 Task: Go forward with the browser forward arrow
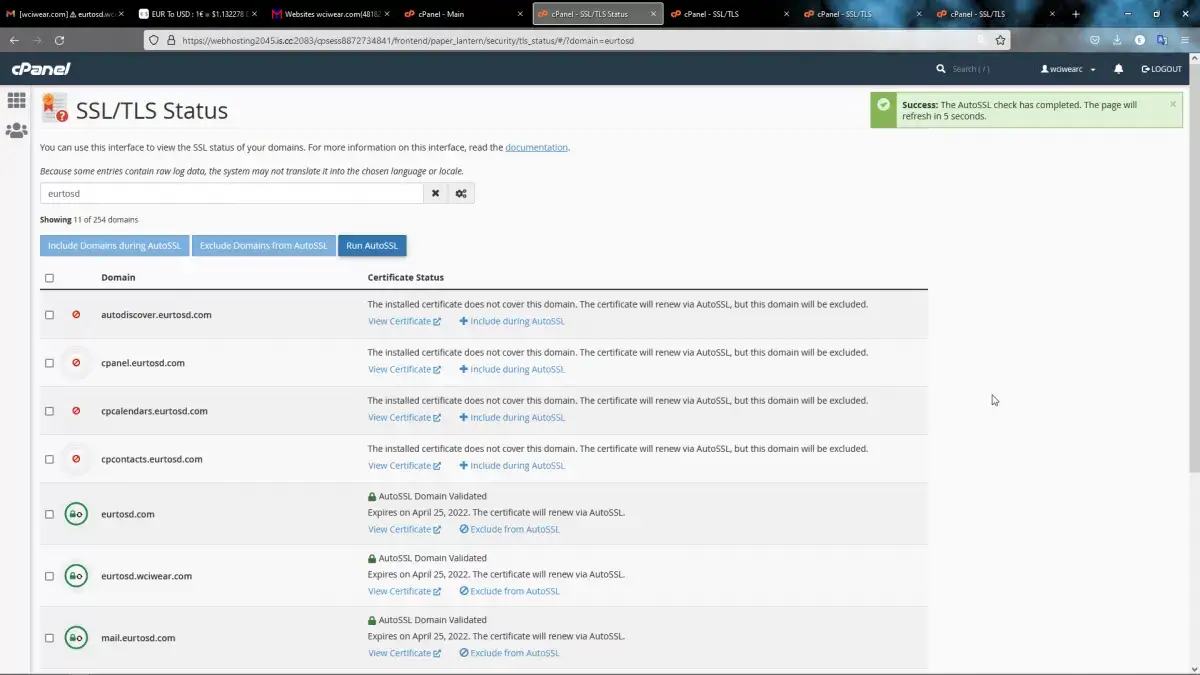point(37,40)
